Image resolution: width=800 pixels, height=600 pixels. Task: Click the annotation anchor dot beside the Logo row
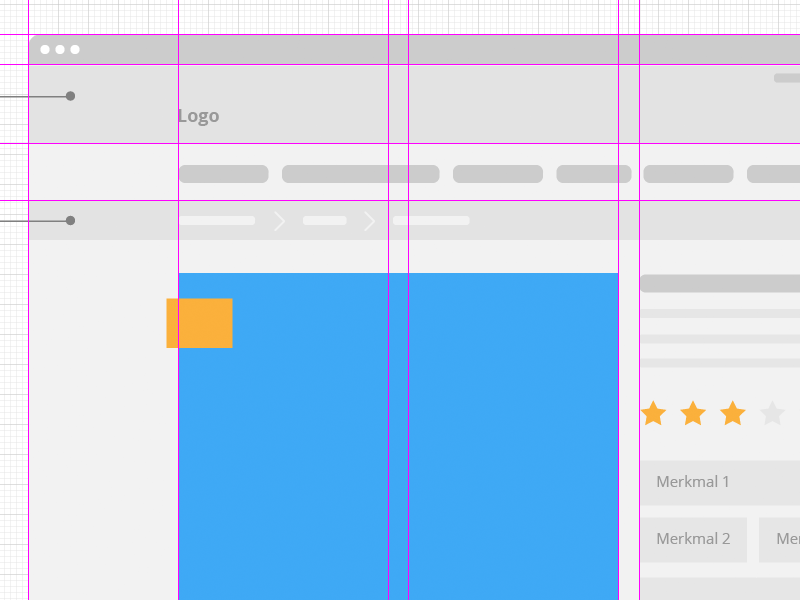(71, 97)
